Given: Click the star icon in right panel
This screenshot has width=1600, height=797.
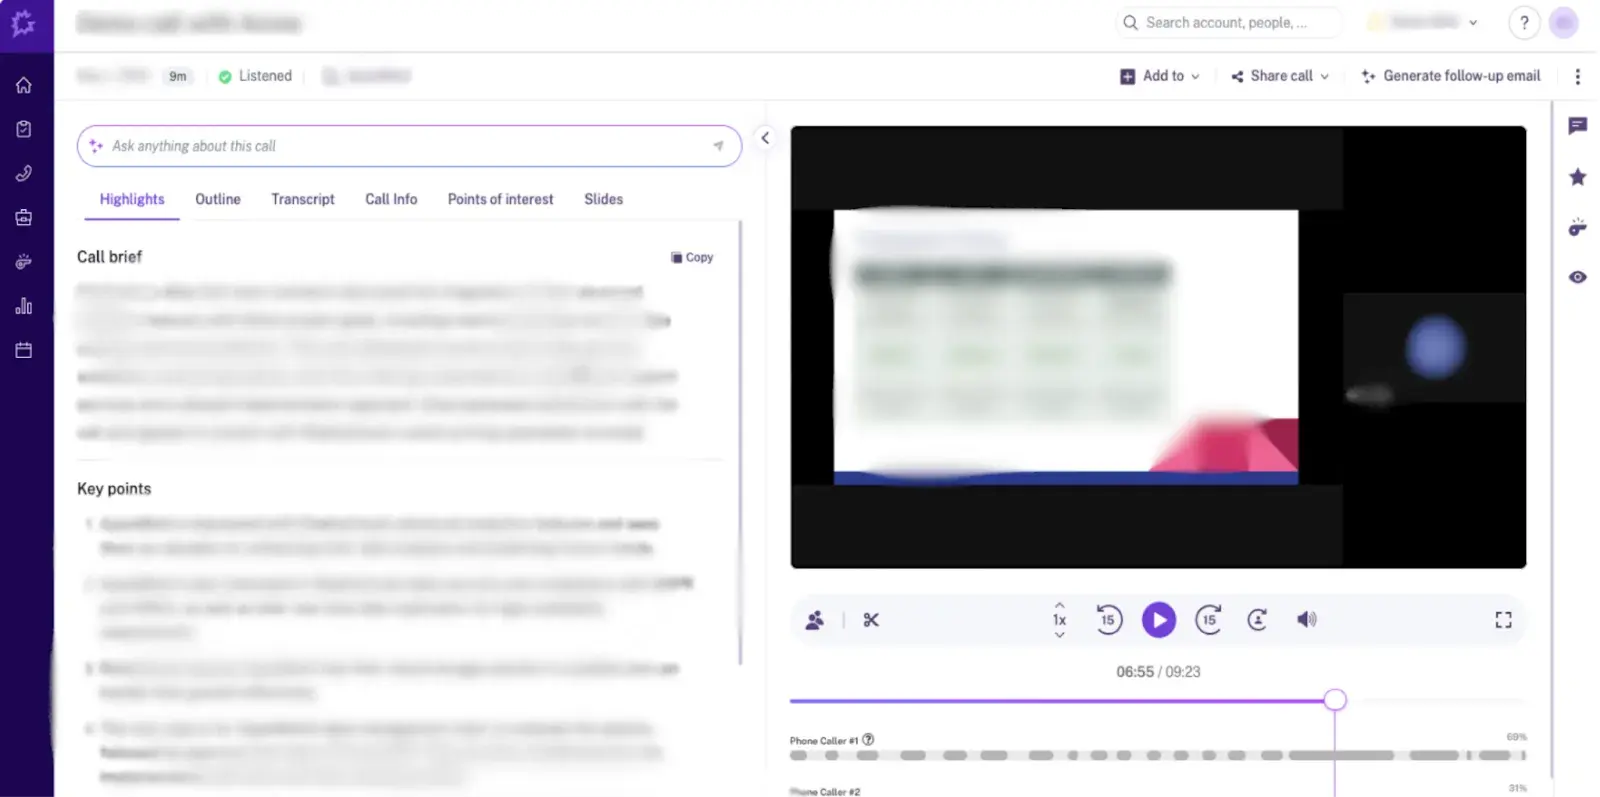Looking at the screenshot, I should [1578, 177].
